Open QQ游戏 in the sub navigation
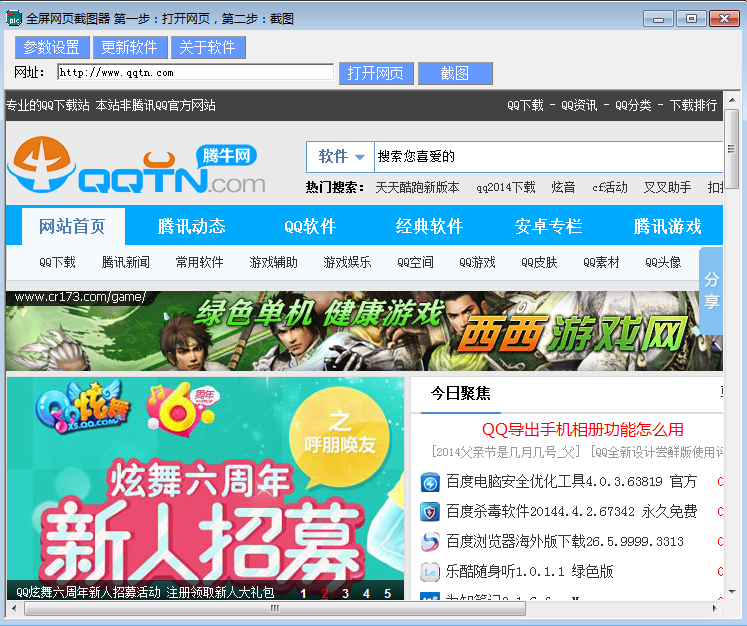This screenshot has height=626, width=747. click(x=477, y=262)
